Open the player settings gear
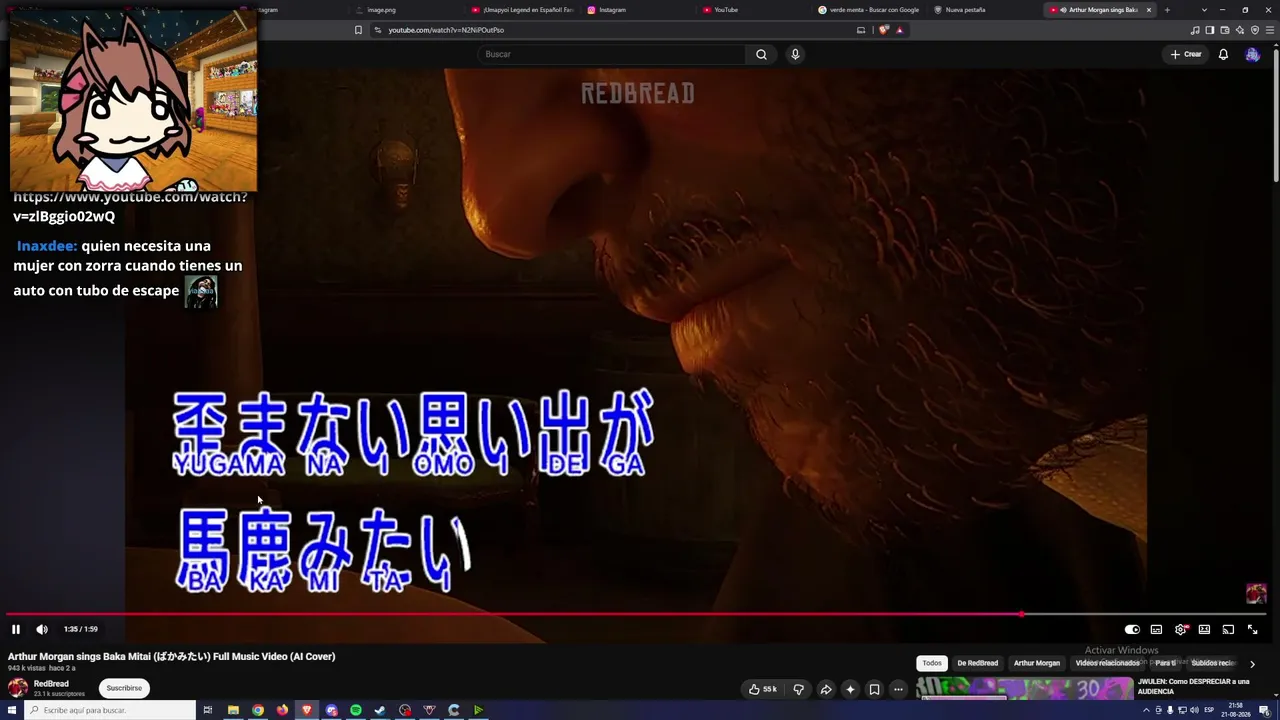Viewport: 1280px width, 720px height. pyautogui.click(x=1181, y=629)
